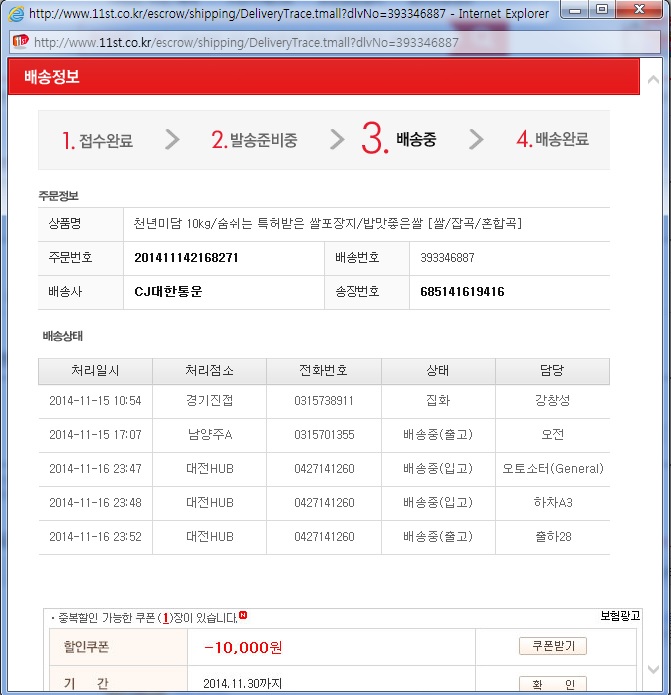Click the 오토소터(General) cell
The image size is (671, 695).
coord(553,469)
